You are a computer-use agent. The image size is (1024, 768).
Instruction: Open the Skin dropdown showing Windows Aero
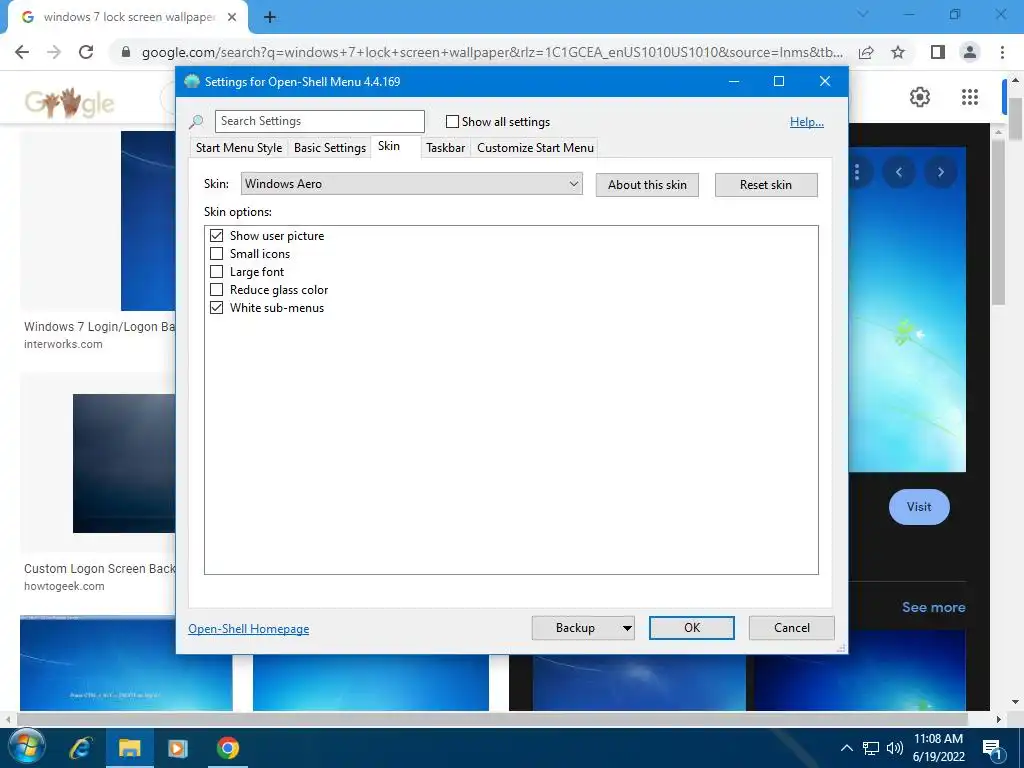(x=411, y=184)
